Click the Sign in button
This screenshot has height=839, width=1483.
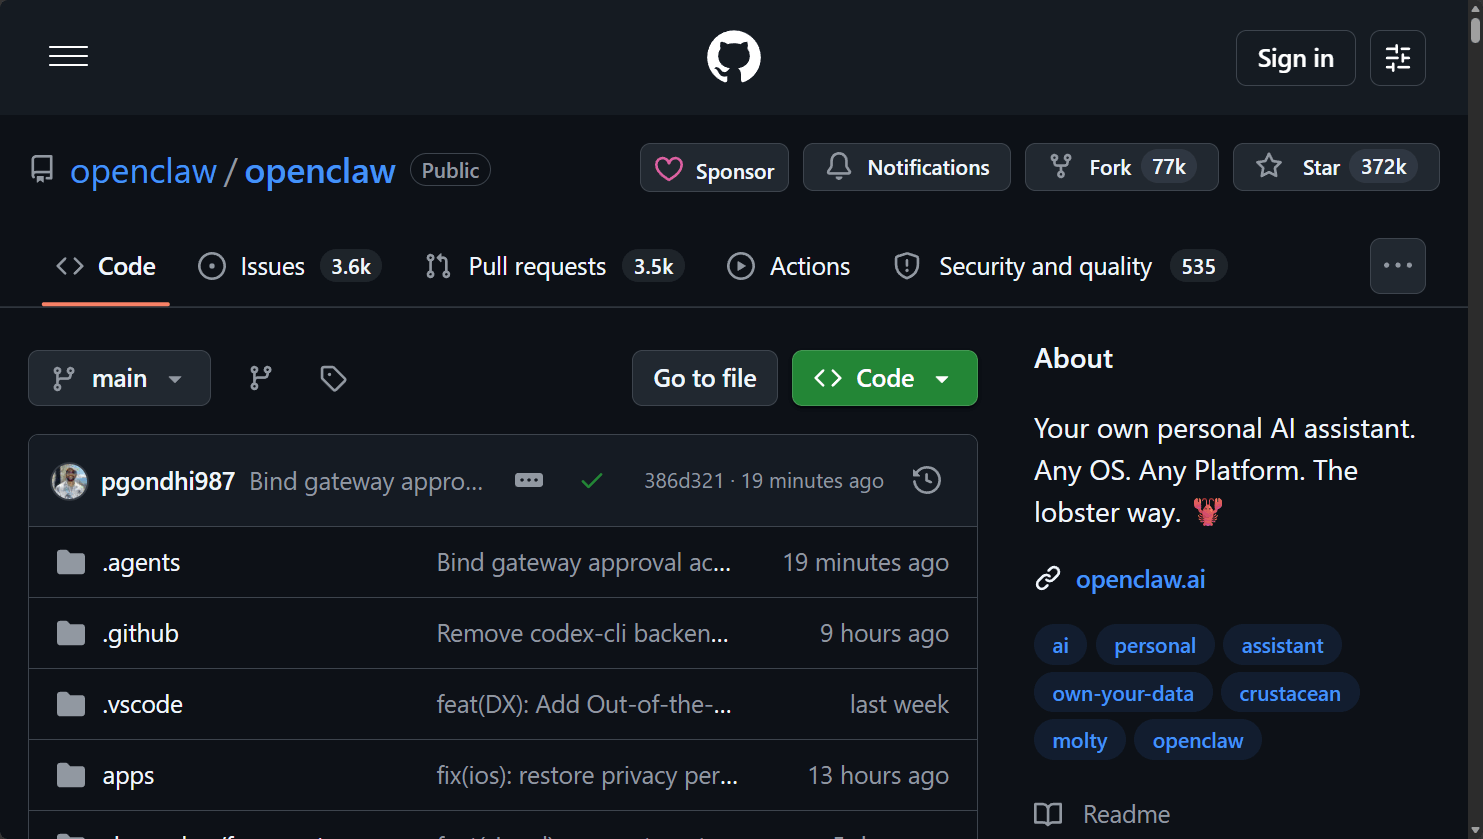click(x=1295, y=58)
